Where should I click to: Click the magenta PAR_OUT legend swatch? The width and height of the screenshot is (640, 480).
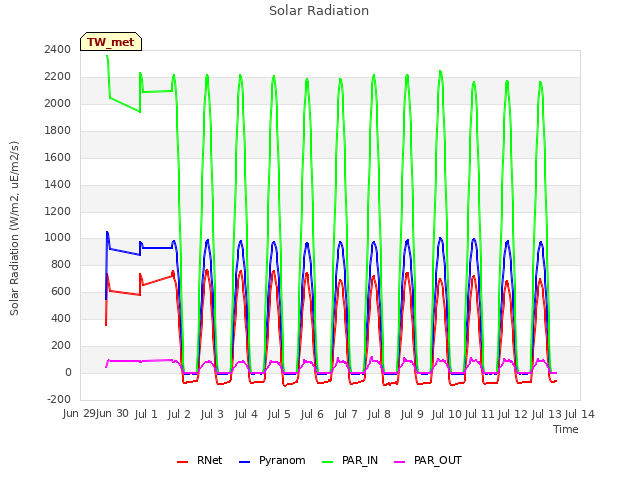click(x=400, y=462)
